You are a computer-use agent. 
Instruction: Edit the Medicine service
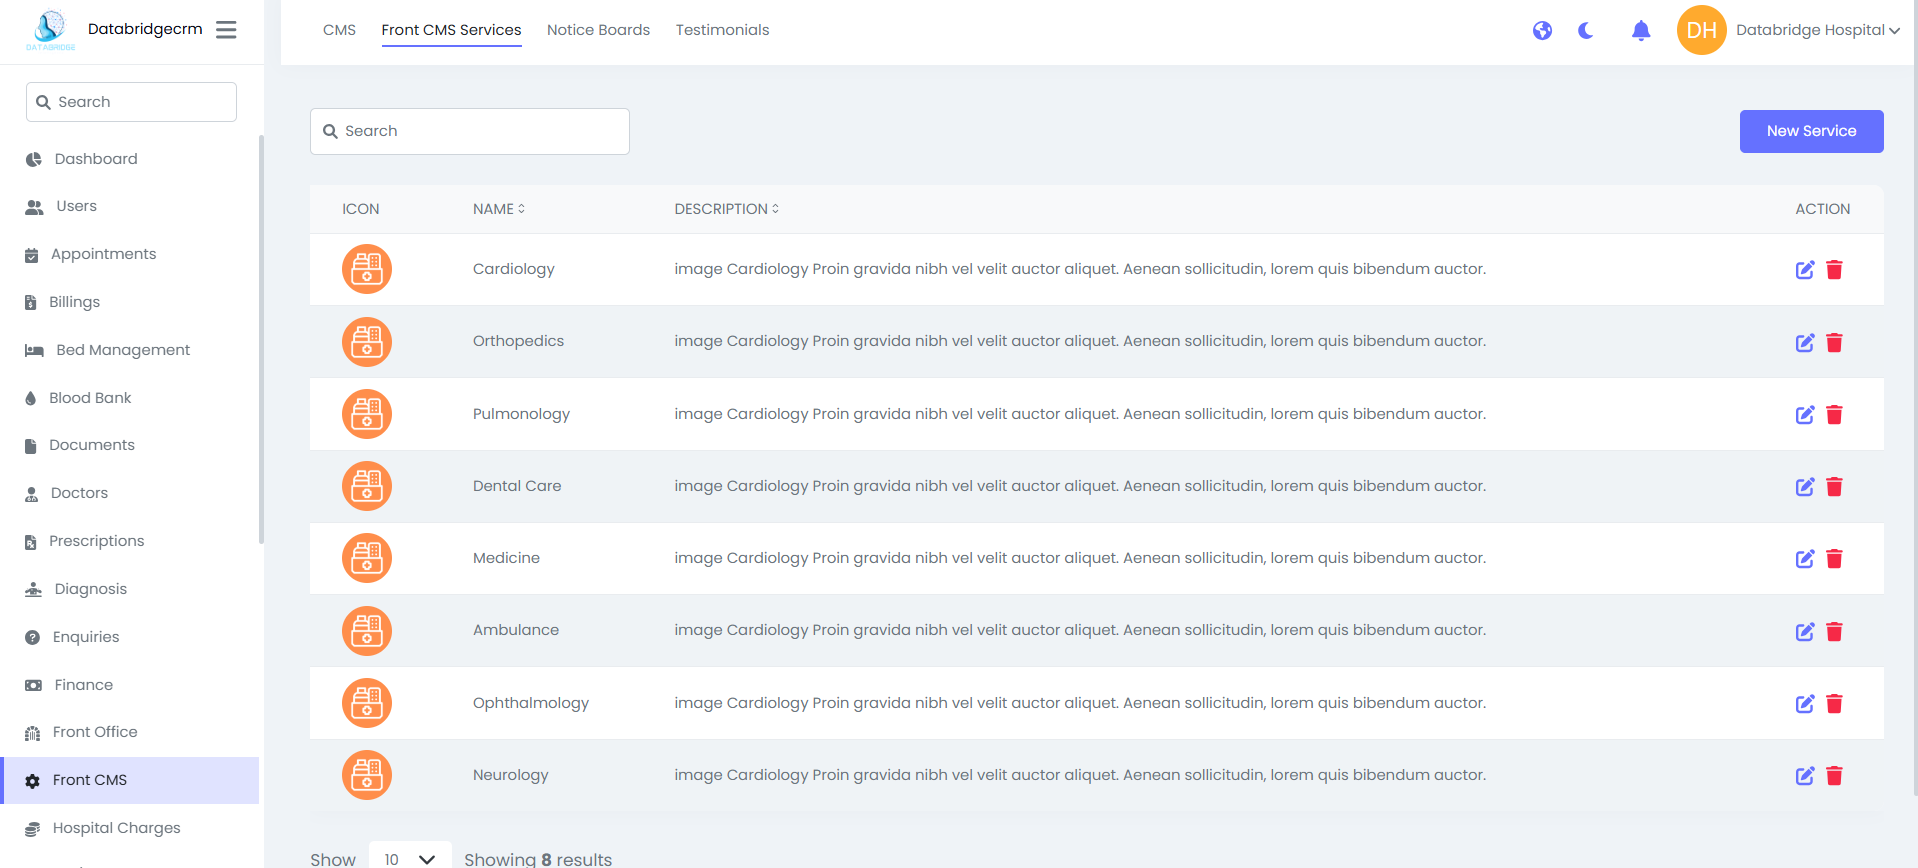coord(1805,559)
